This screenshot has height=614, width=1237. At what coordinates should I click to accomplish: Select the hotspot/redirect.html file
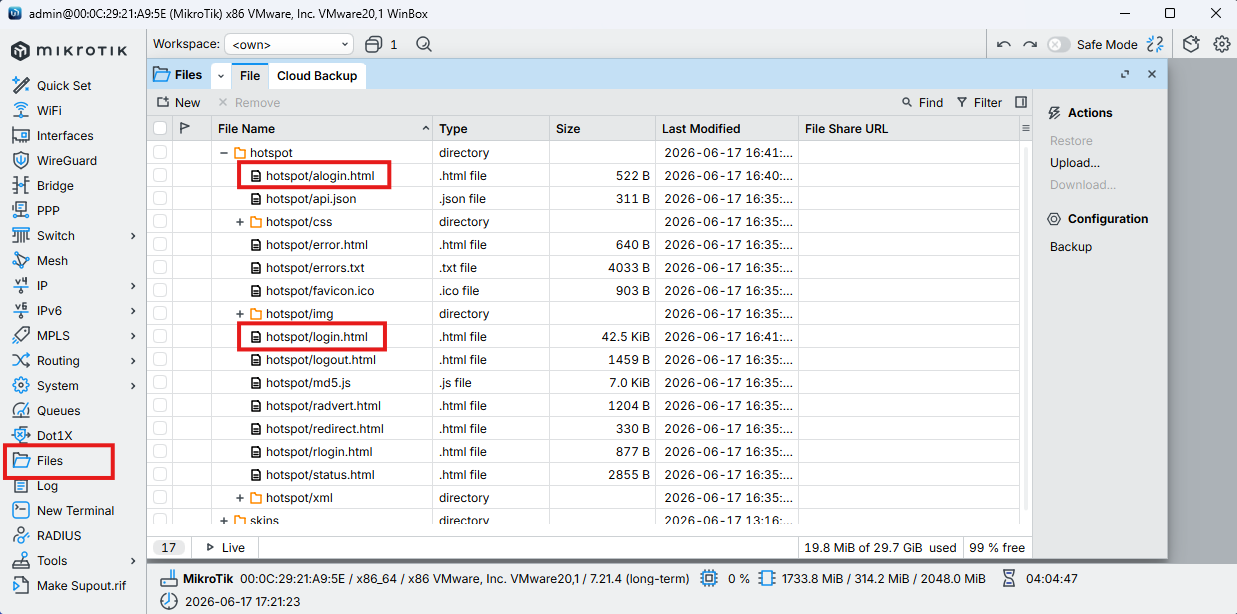coord(324,429)
